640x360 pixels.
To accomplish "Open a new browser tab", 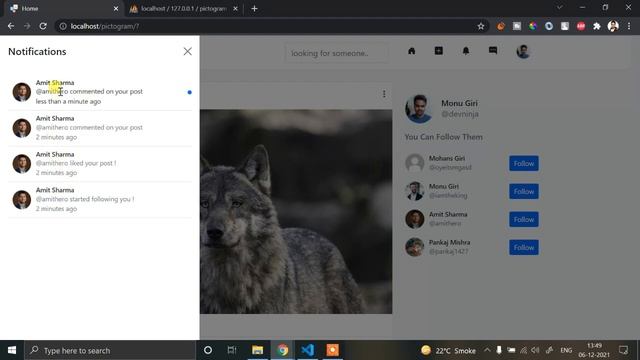I will [254, 9].
